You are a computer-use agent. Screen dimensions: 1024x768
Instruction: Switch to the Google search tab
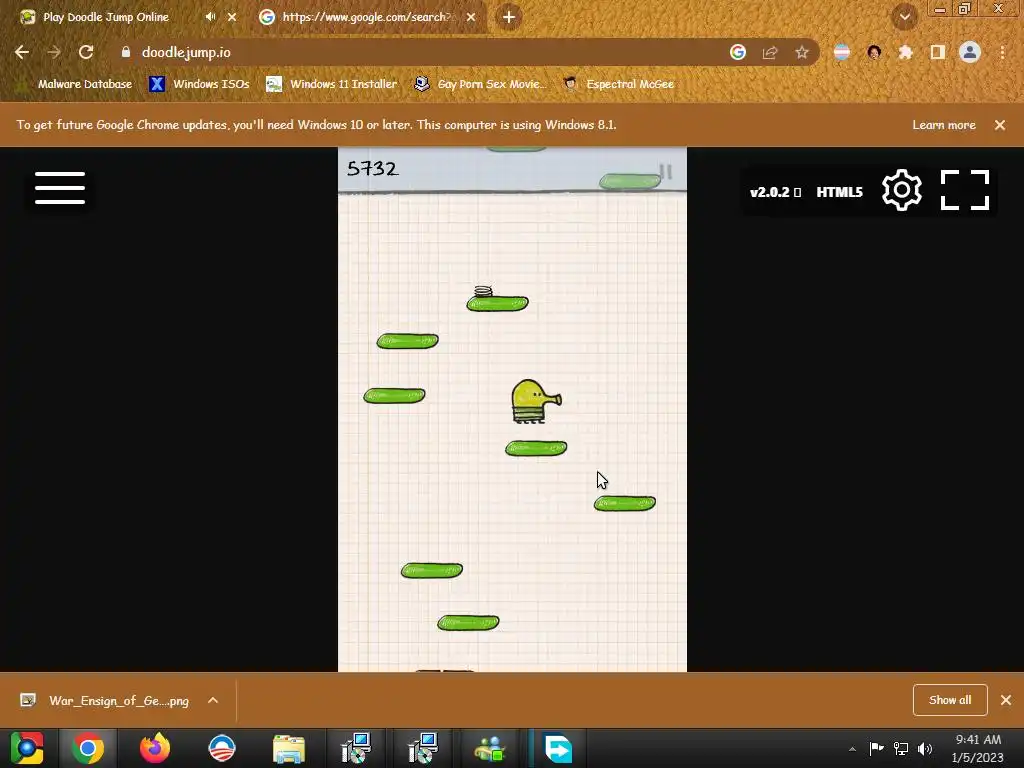[x=368, y=17]
